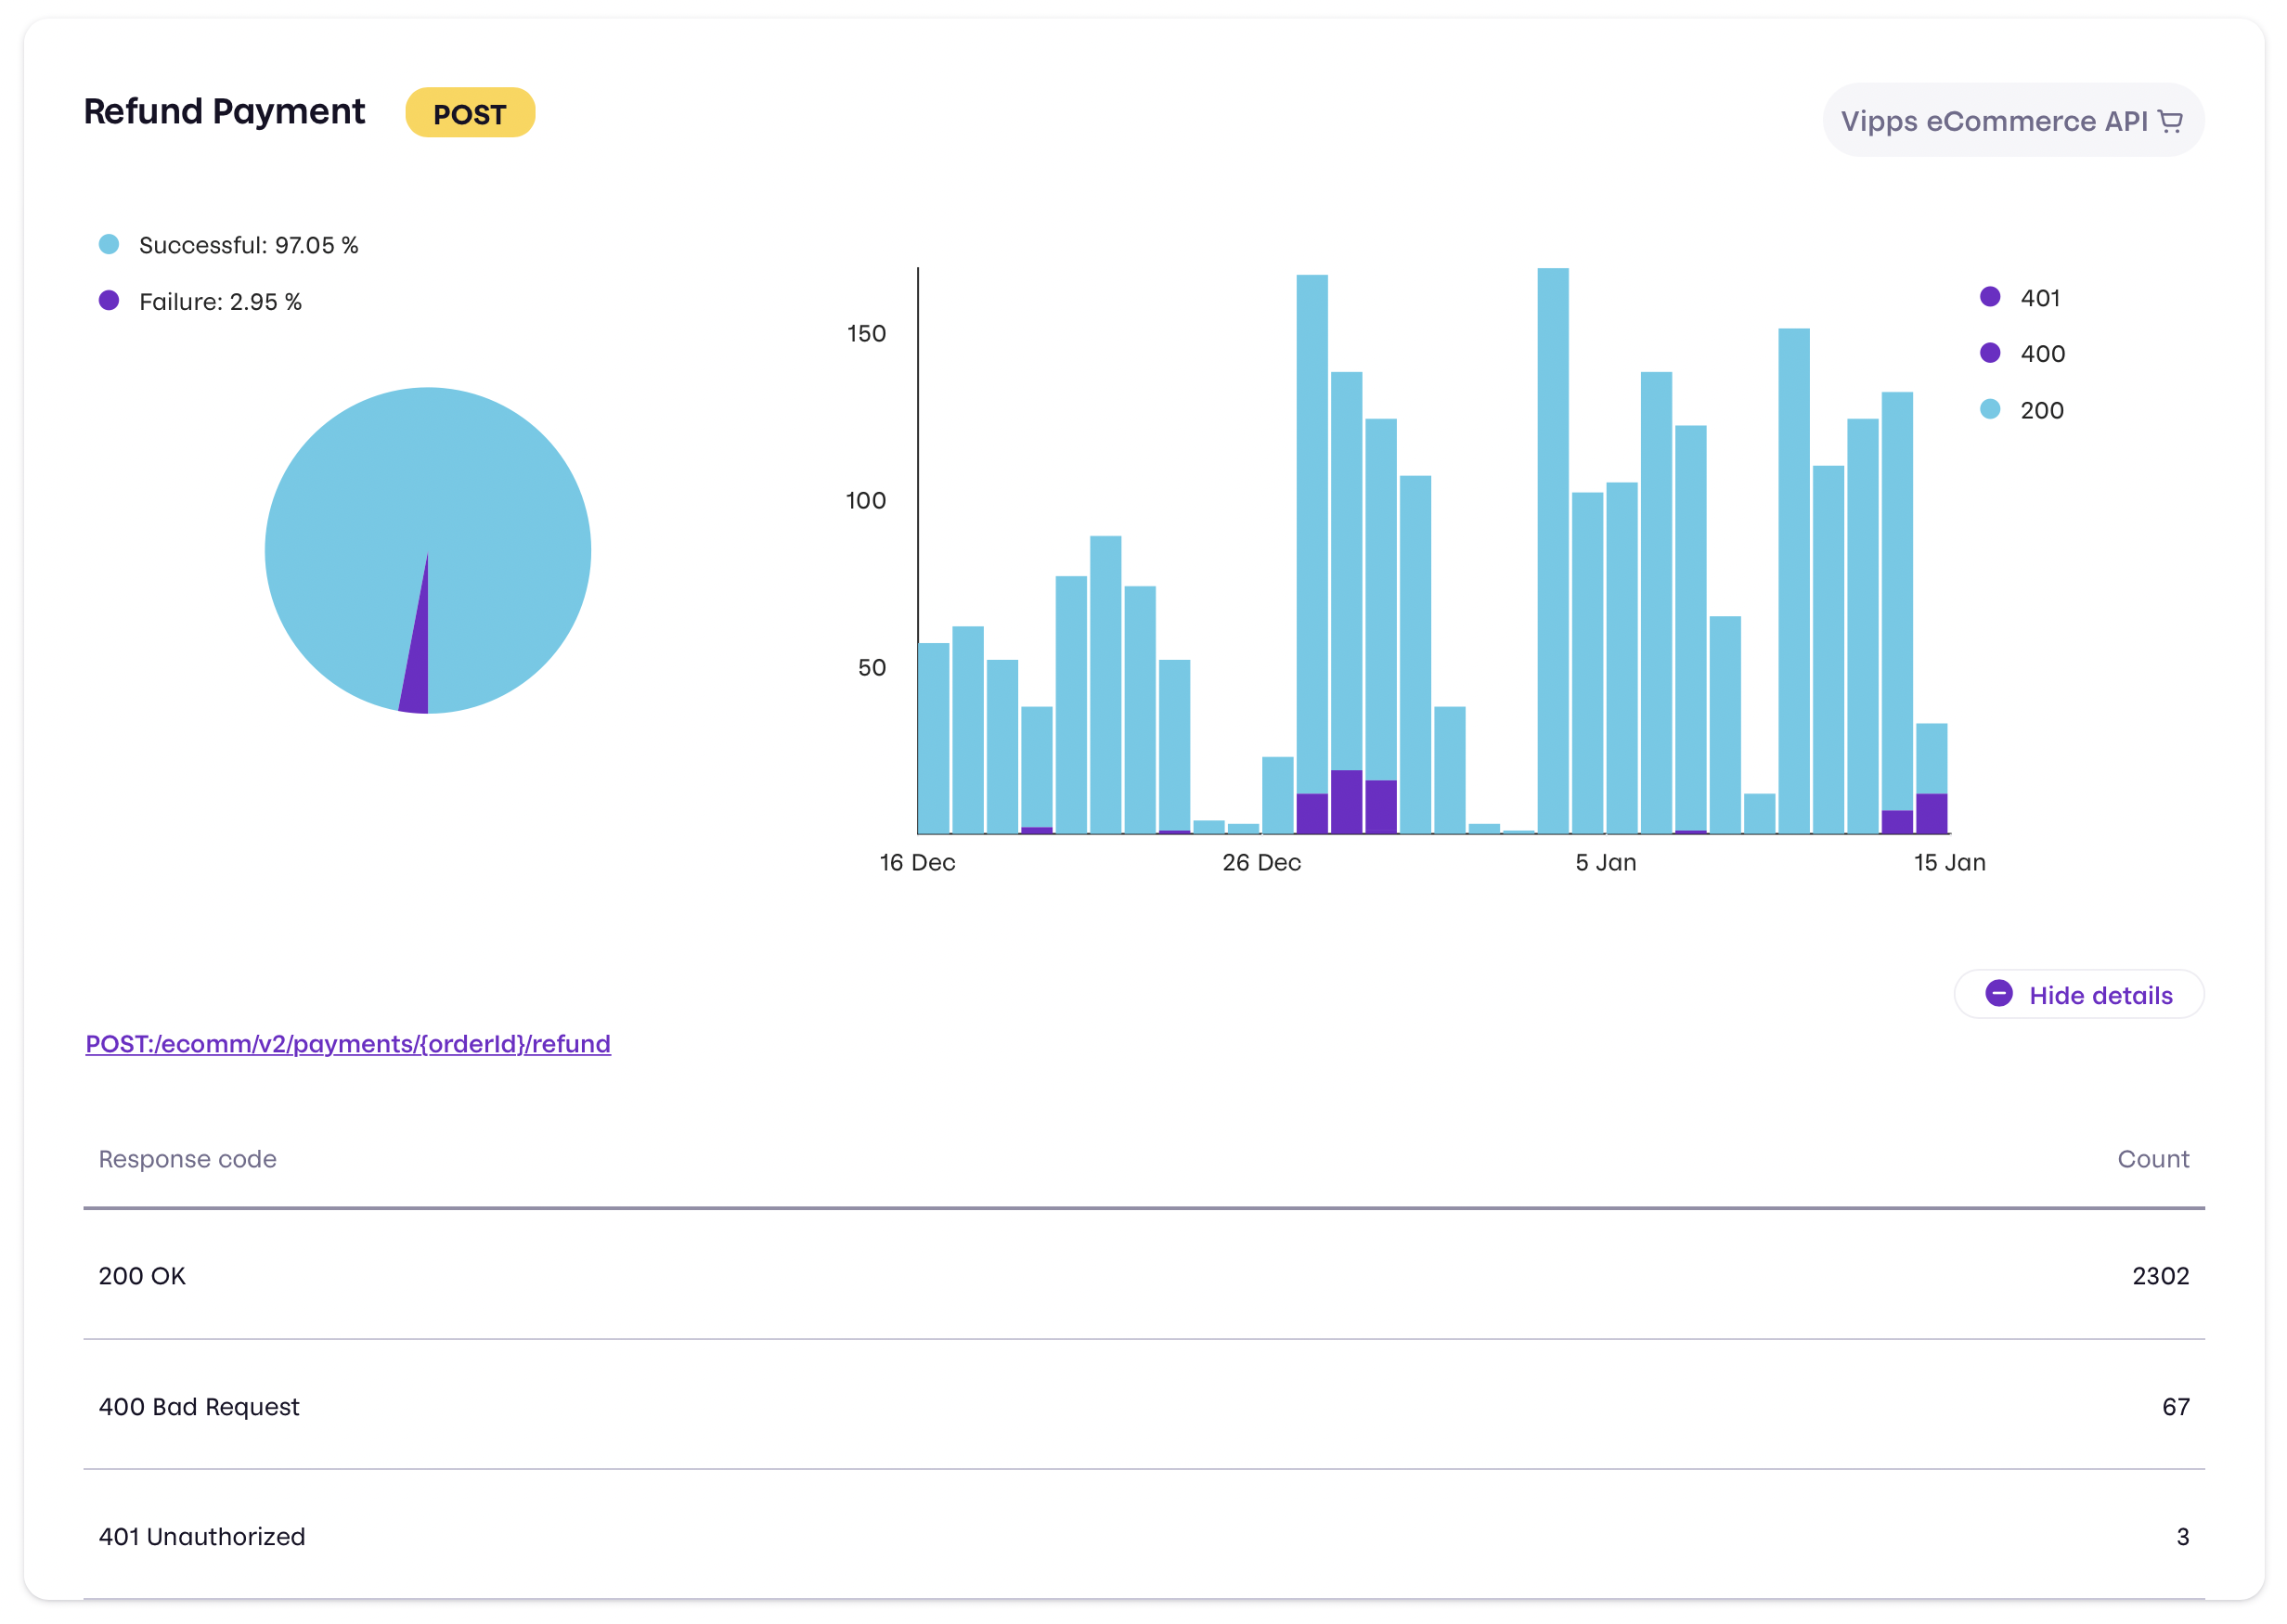The height and width of the screenshot is (1624, 2287).
Task: Sort table by the Count column header
Action: (x=2153, y=1159)
